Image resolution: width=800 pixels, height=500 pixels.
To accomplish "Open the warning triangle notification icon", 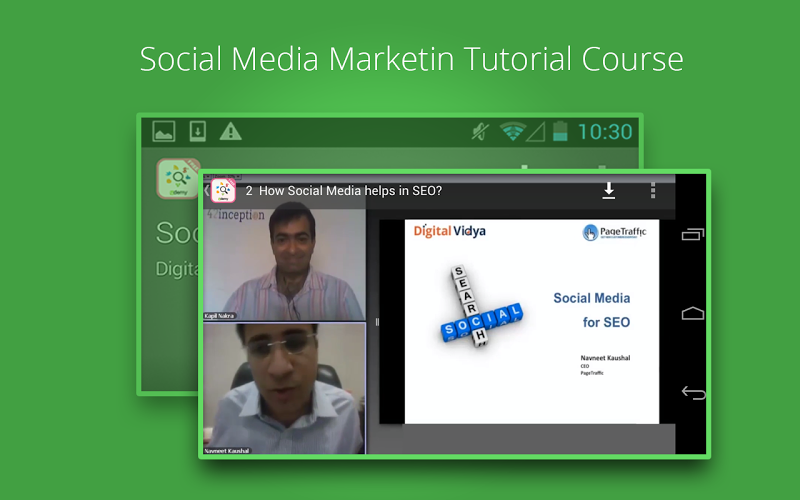I will 231,132.
